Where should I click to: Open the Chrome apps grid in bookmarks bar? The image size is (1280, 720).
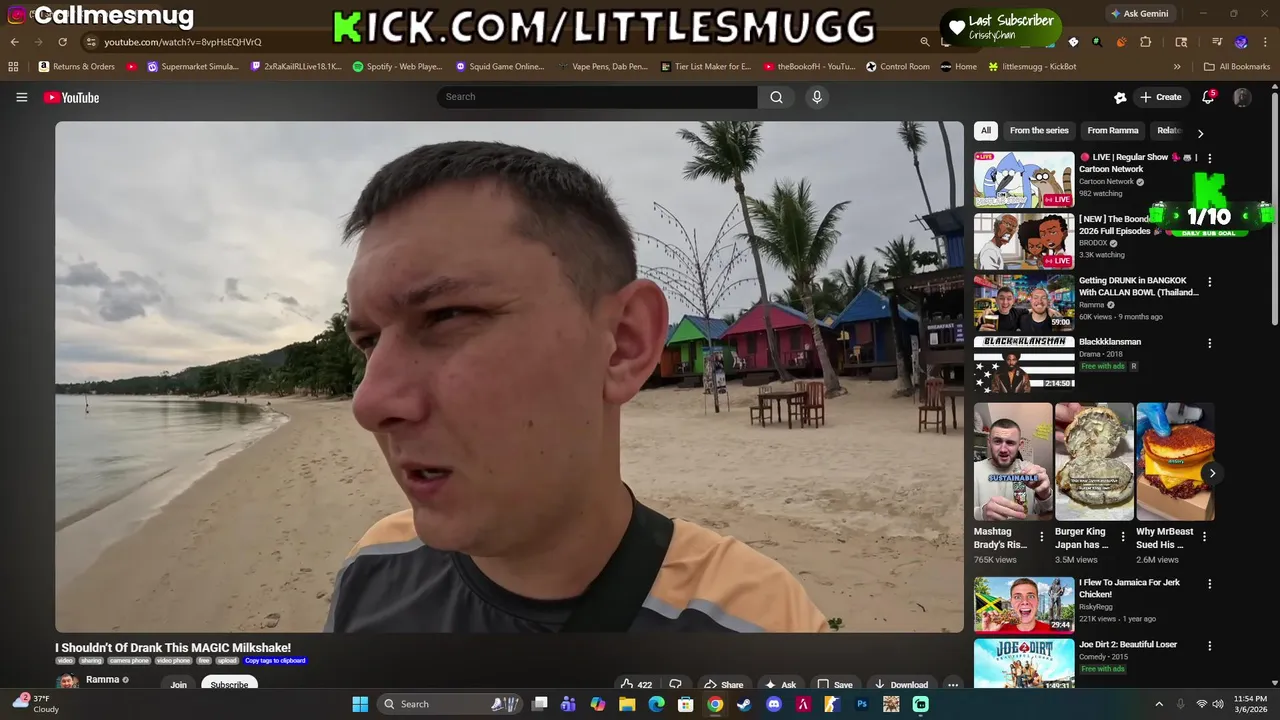pyautogui.click(x=13, y=67)
